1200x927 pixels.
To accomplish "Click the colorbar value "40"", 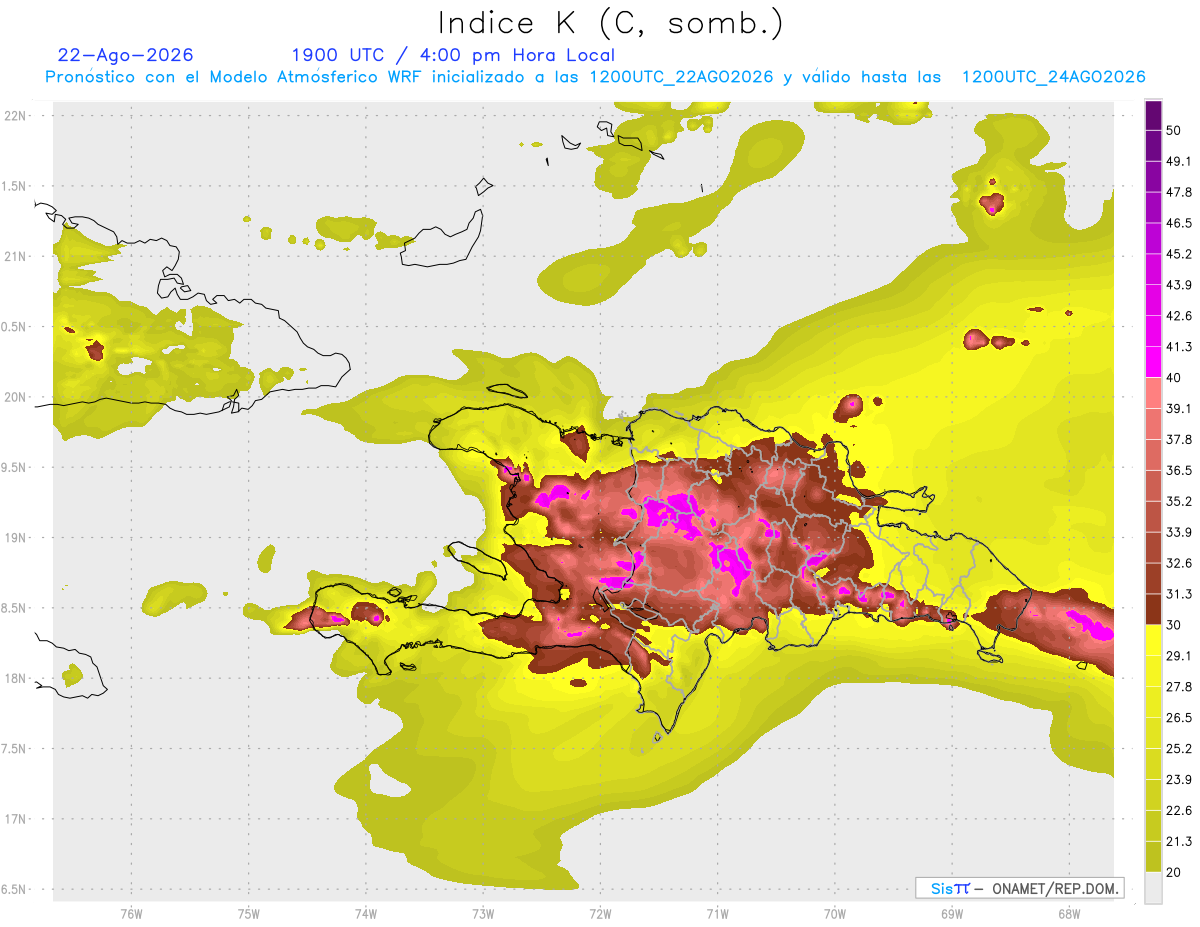I will click(x=1174, y=378).
